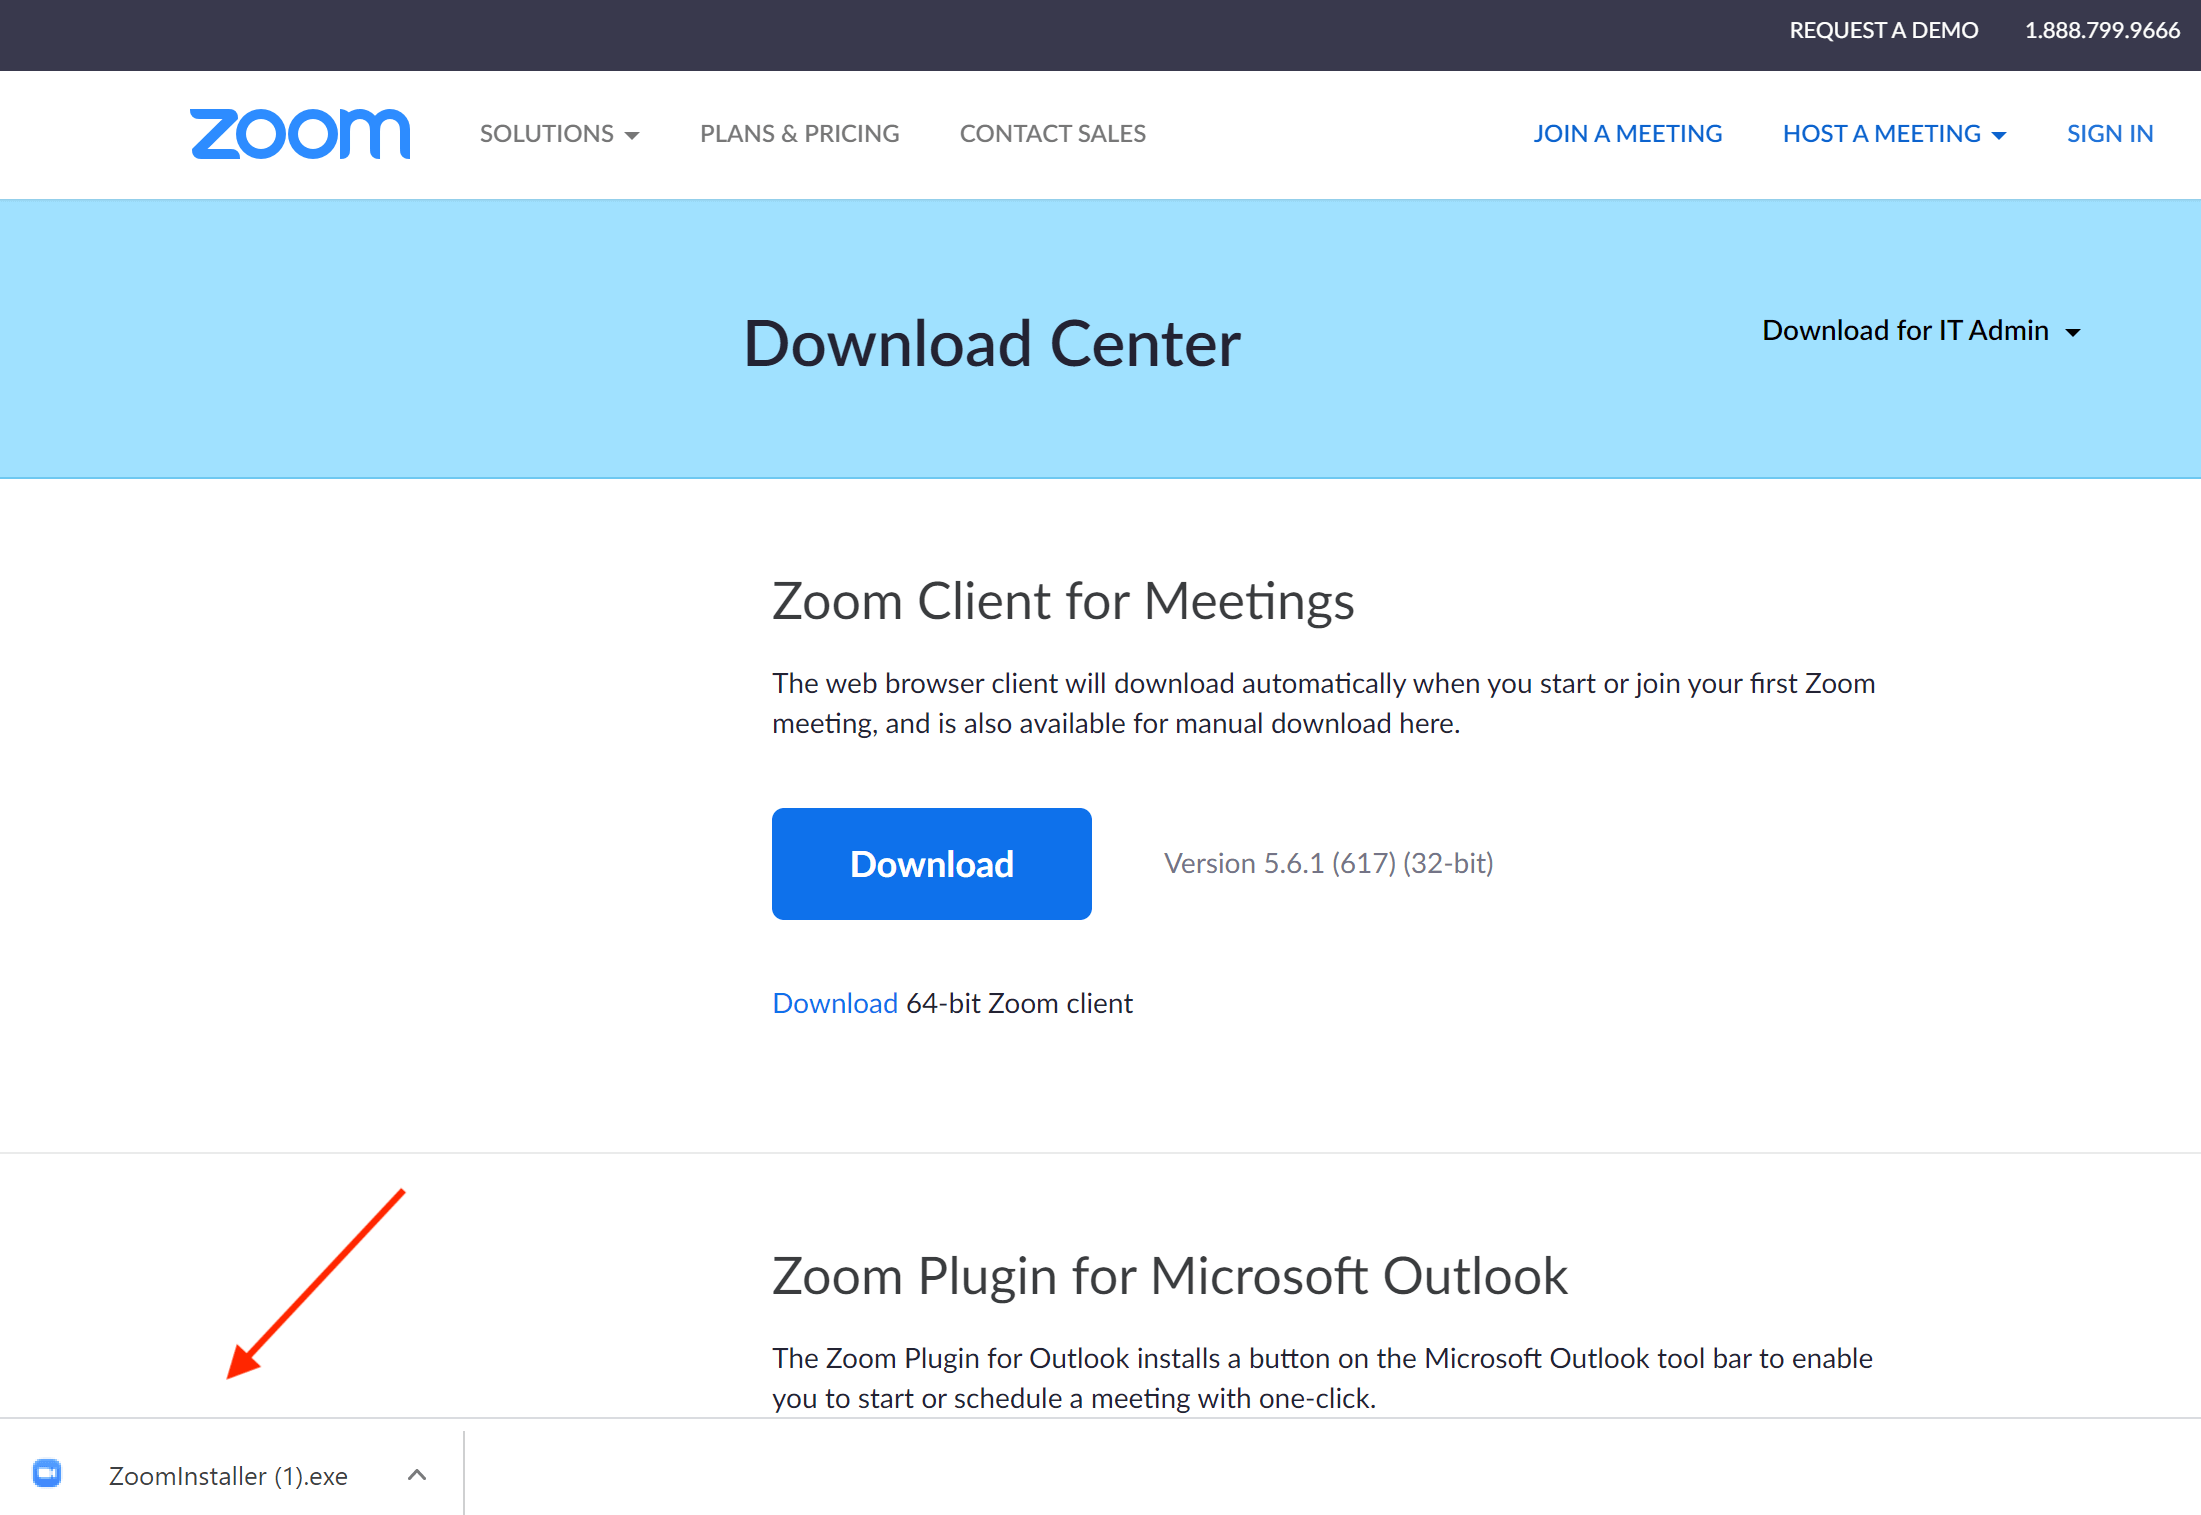Viewport: 2201px width, 1515px height.
Task: Click the Download button for Zoom client
Action: coord(932,865)
